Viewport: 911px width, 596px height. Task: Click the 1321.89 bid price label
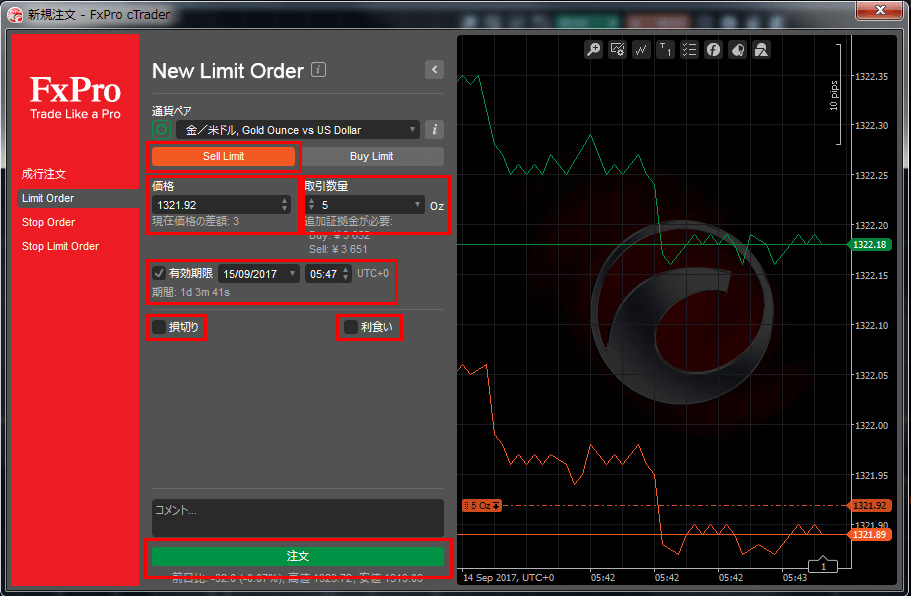[870, 534]
